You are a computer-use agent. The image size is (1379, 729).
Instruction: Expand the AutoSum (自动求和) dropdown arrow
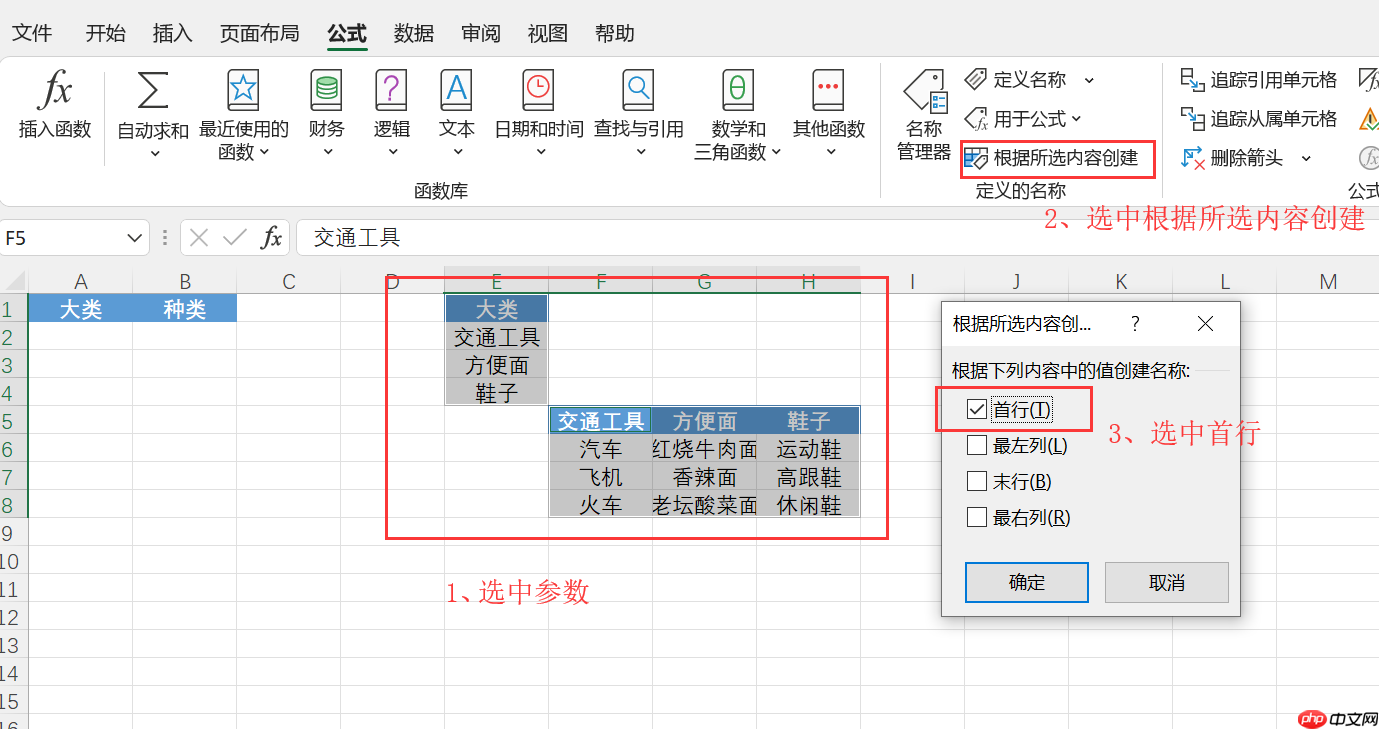click(154, 153)
